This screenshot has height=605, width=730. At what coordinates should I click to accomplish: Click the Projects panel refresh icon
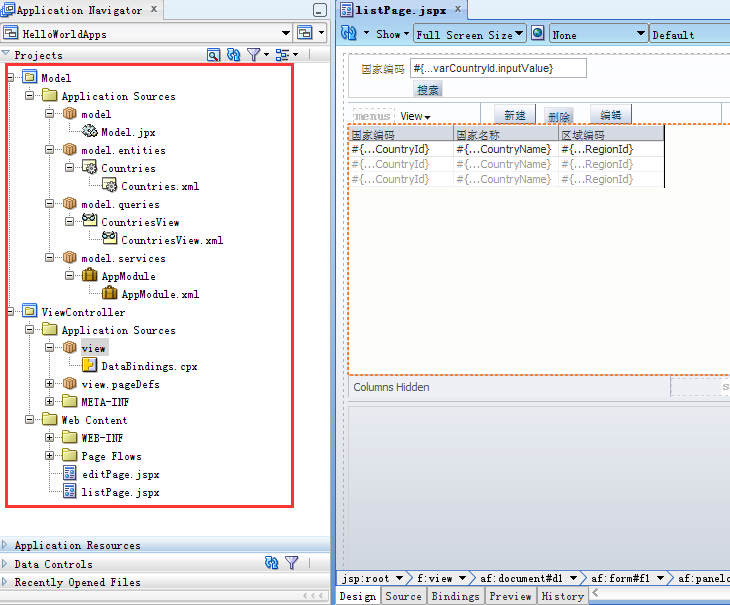tap(233, 55)
